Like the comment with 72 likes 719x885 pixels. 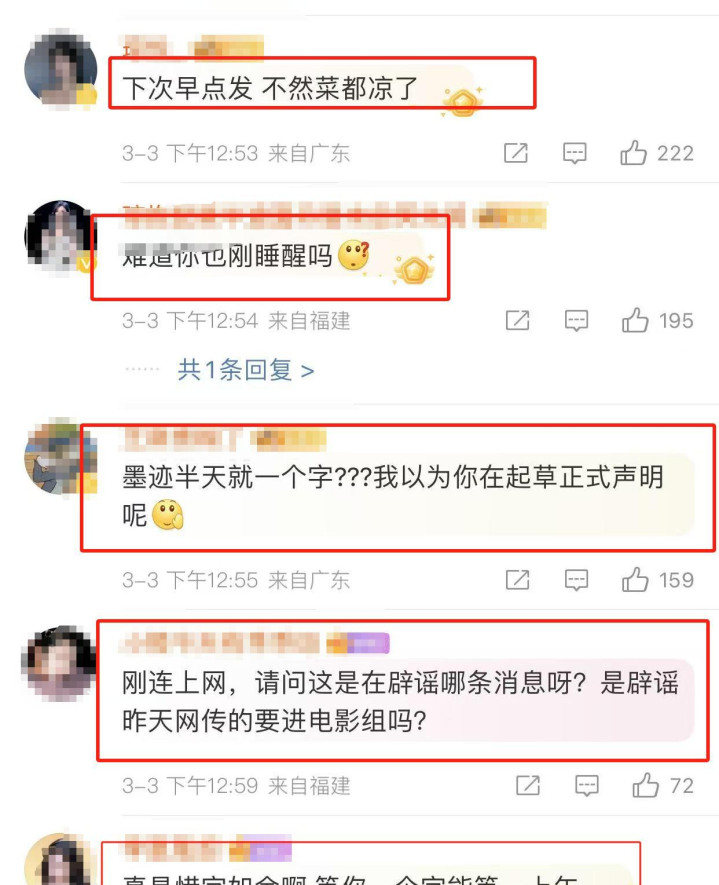pyautogui.click(x=646, y=785)
